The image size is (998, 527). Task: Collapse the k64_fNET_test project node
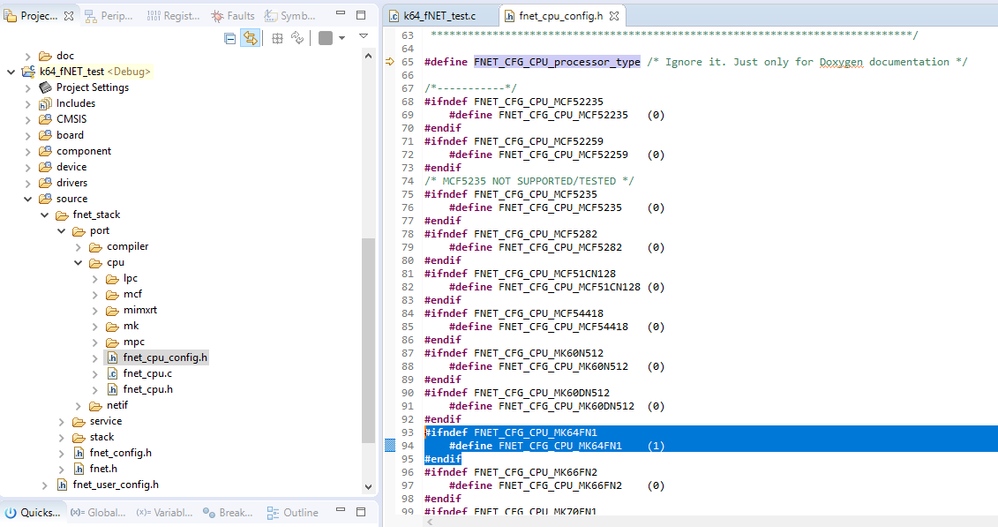click(x=11, y=72)
